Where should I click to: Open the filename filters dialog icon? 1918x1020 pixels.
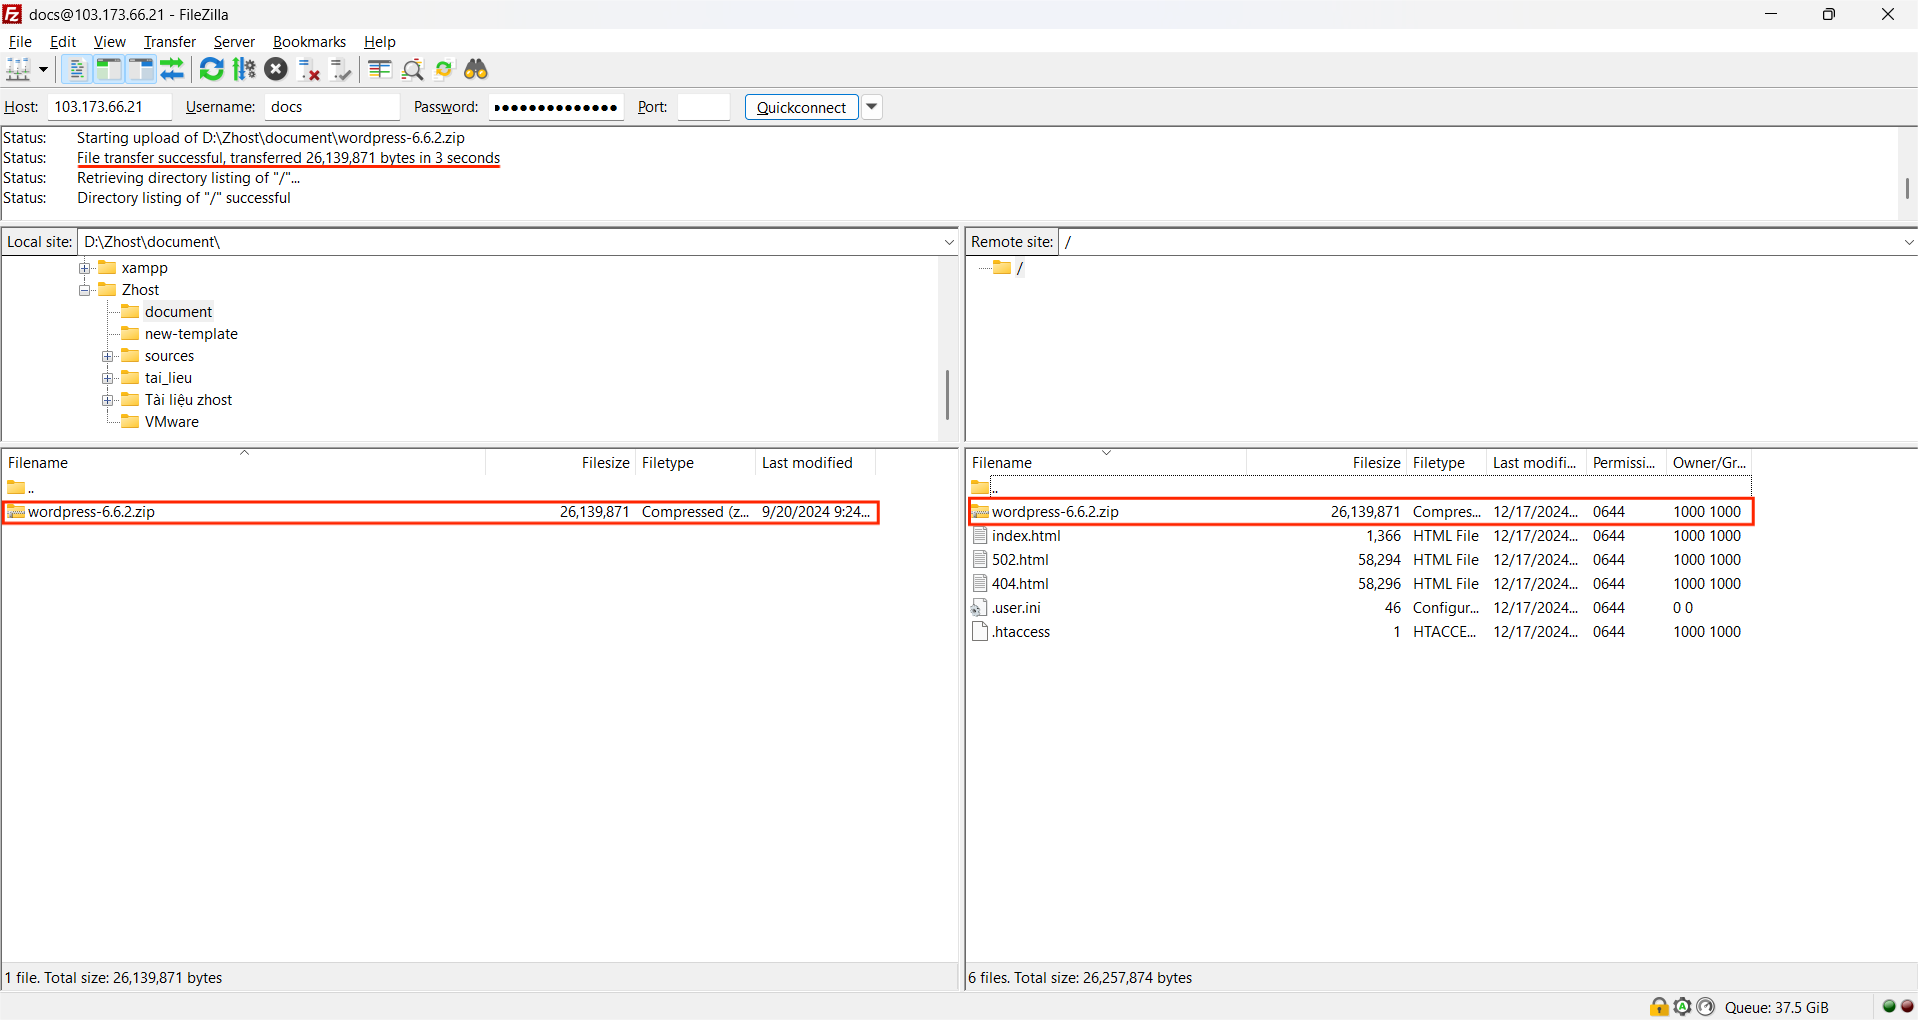[x=379, y=69]
